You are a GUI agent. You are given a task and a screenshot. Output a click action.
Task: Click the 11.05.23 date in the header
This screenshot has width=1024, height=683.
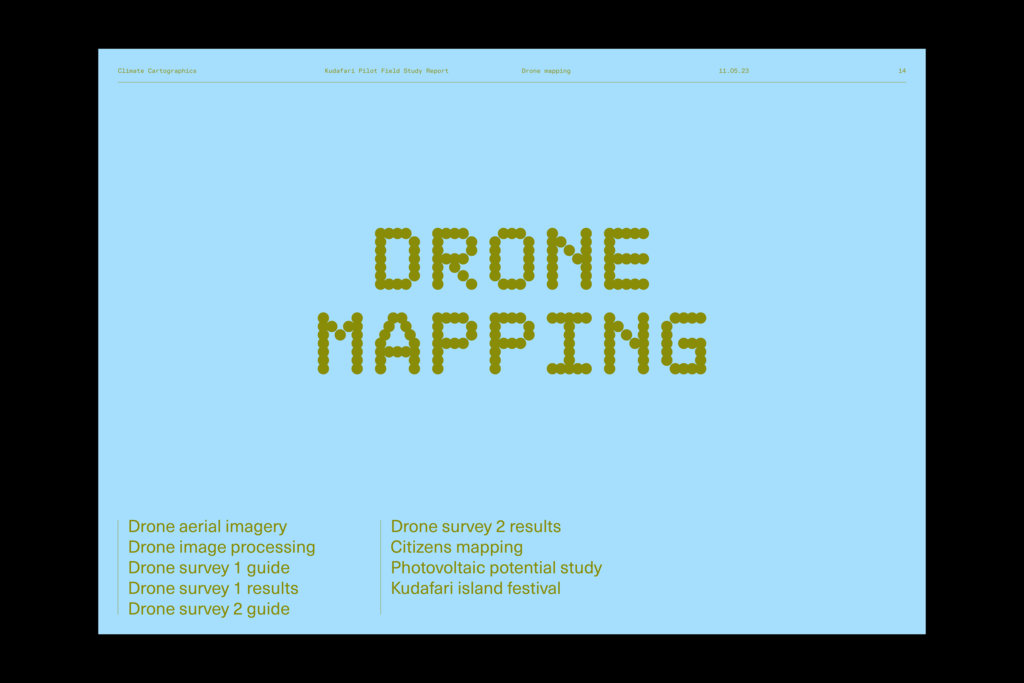point(733,71)
